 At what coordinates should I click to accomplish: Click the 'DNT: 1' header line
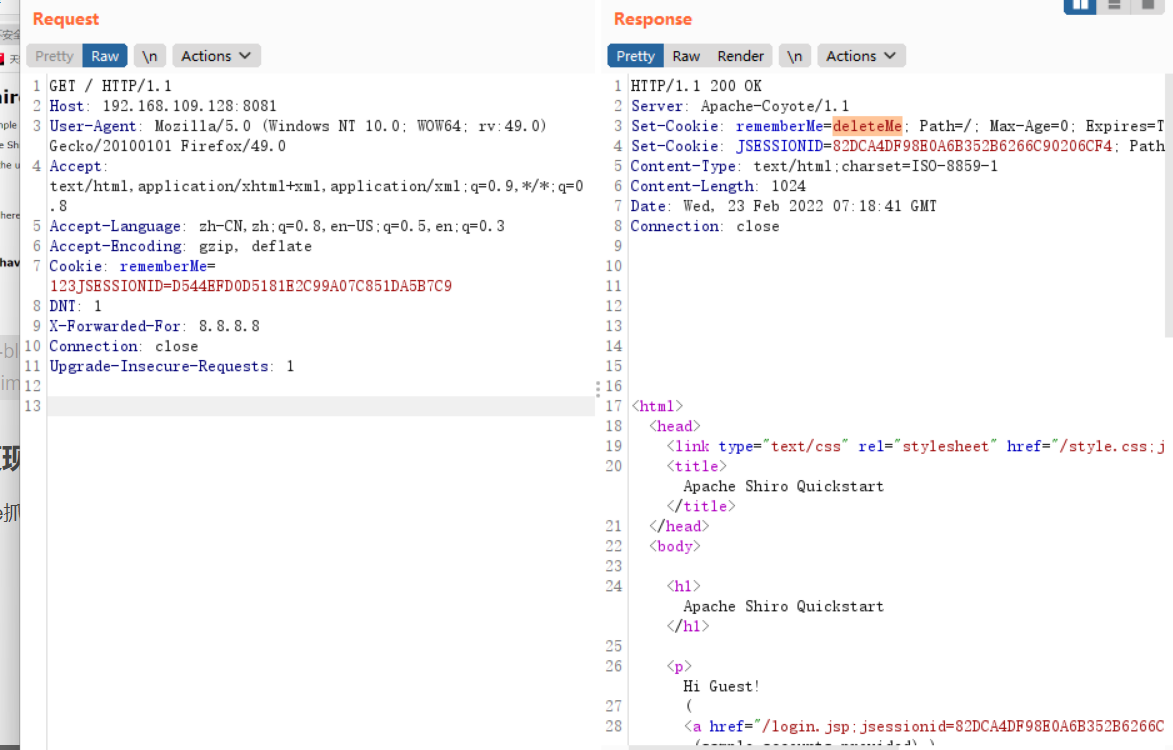76,306
